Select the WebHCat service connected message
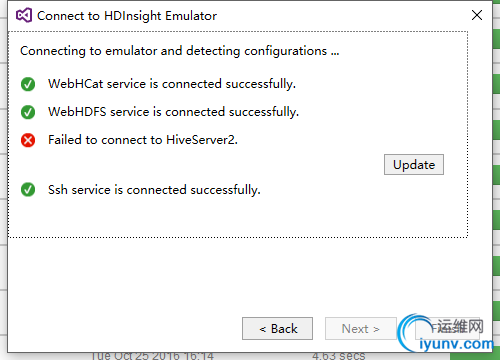The image size is (500, 360). tap(172, 84)
